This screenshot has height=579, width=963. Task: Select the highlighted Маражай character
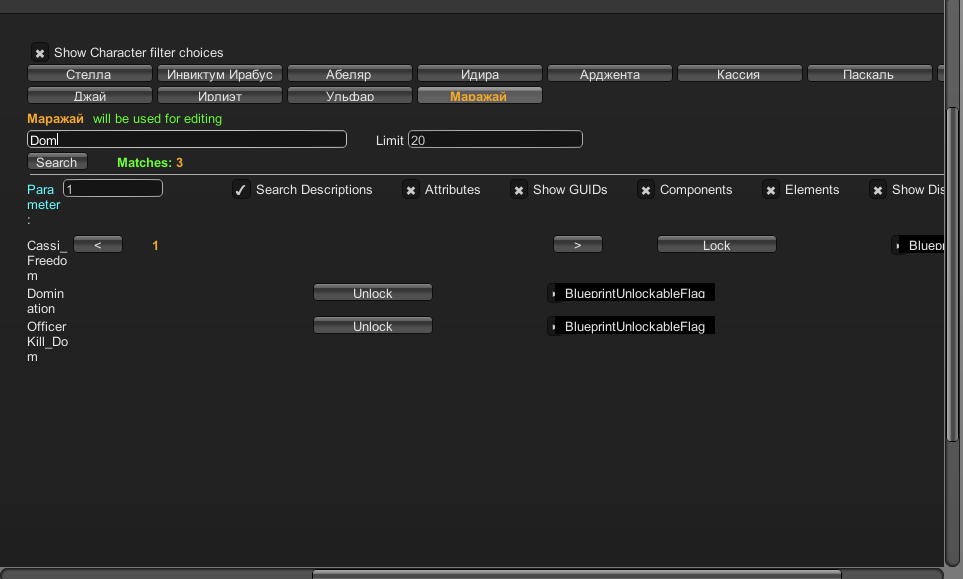[x=479, y=96]
